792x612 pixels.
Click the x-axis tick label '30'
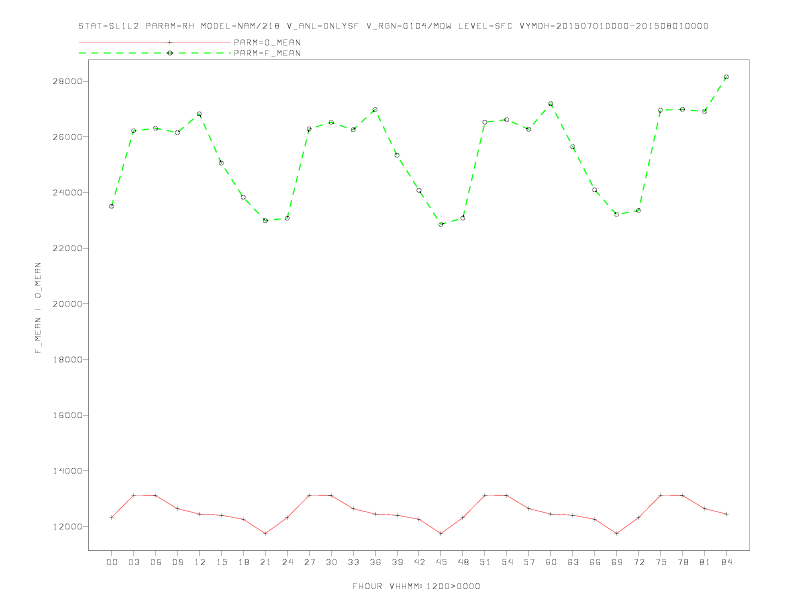pos(331,562)
